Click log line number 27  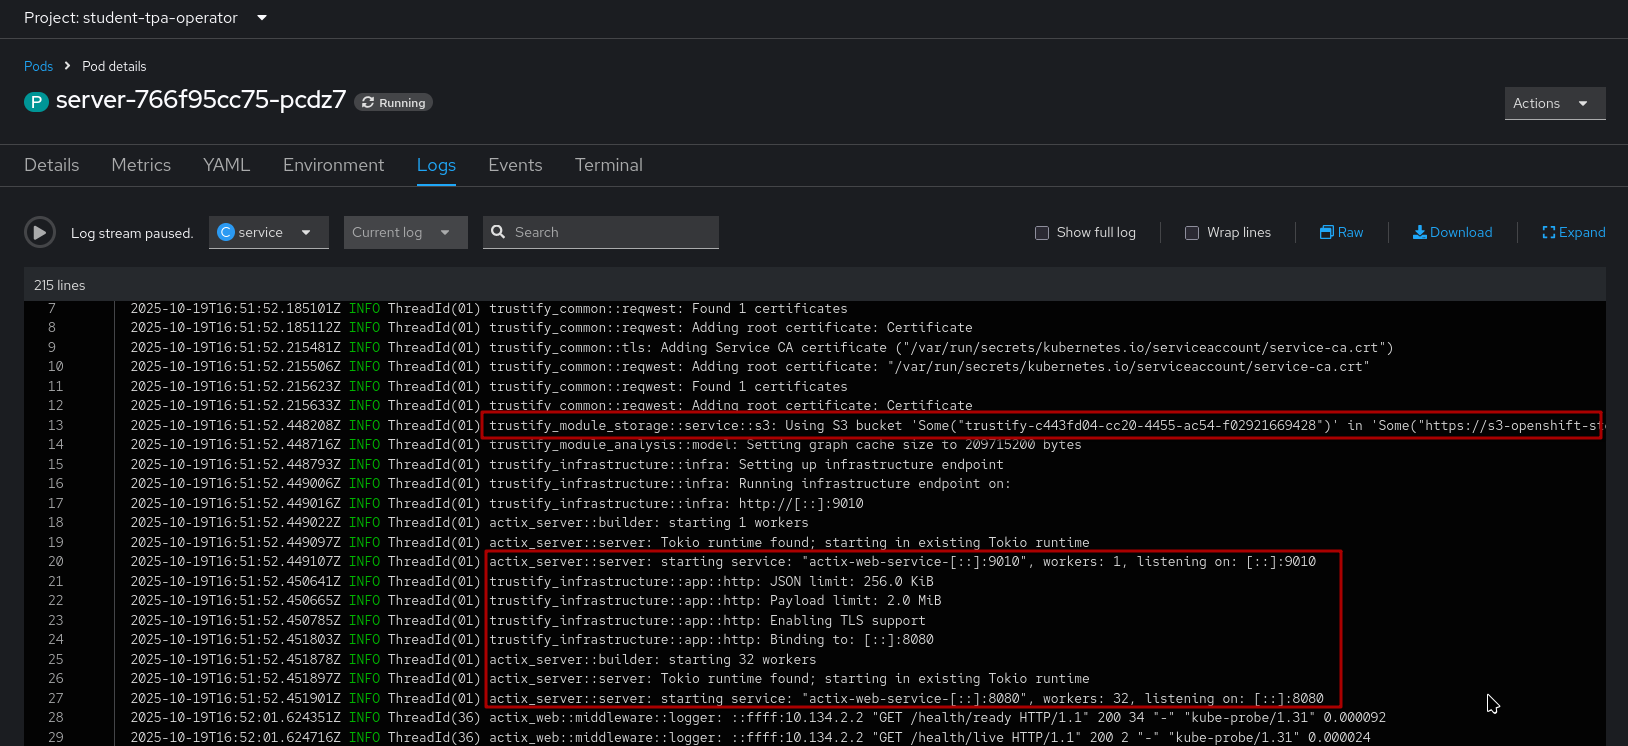coord(56,698)
